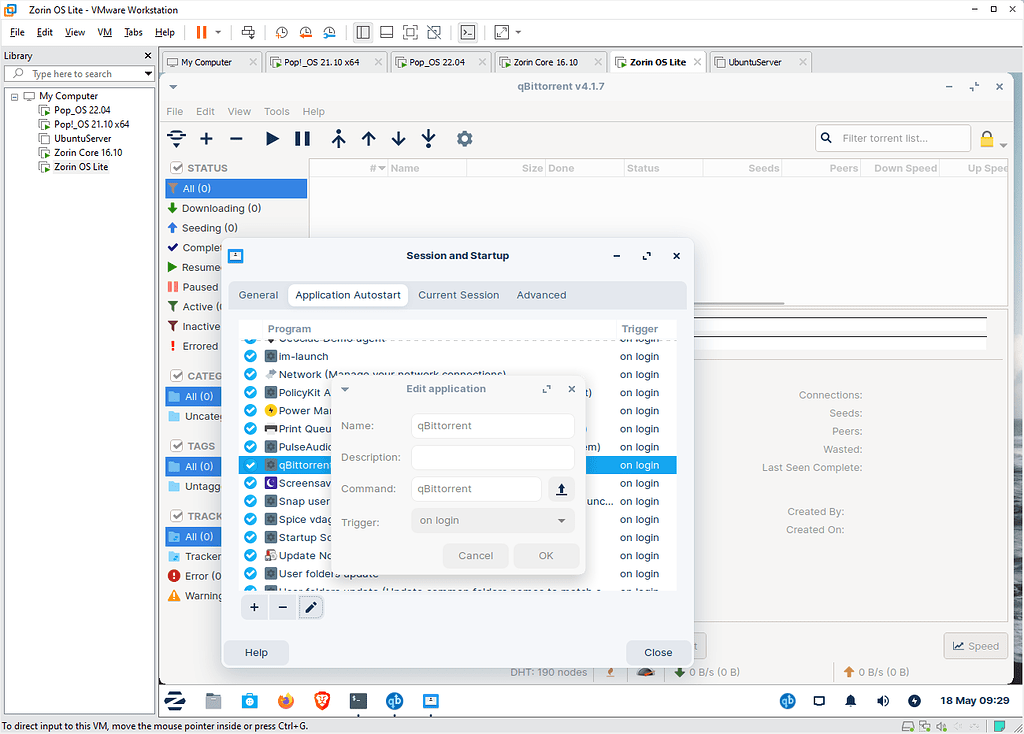Toggle im-launch autostart checkbox

[250, 356]
